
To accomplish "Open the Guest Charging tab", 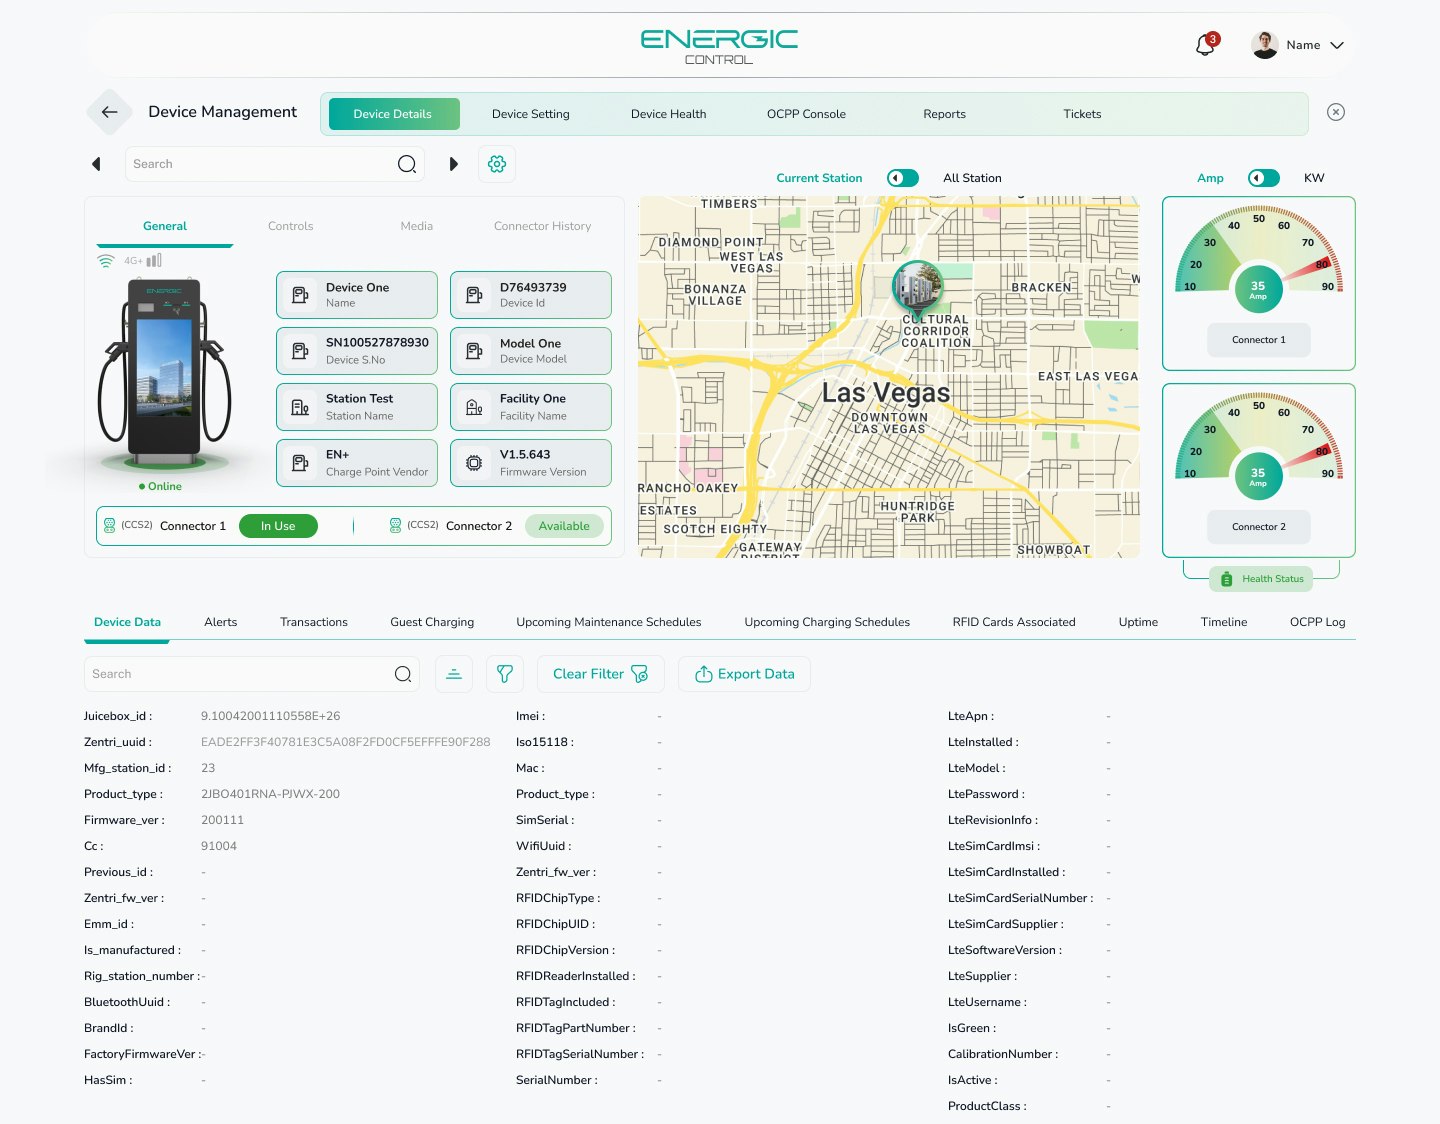I will pos(432,622).
